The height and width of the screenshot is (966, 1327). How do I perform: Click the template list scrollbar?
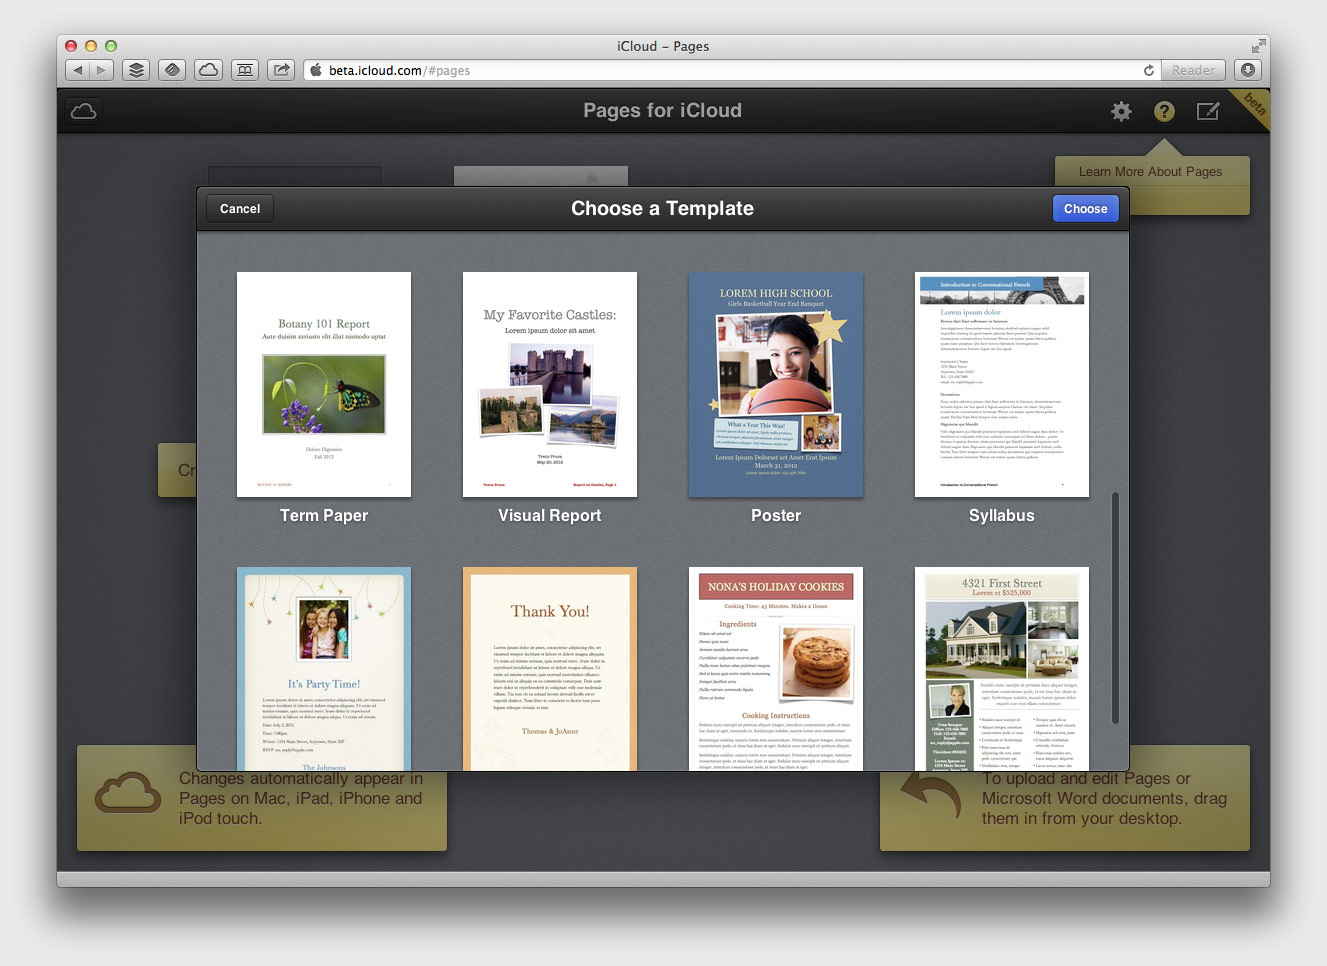click(1115, 608)
